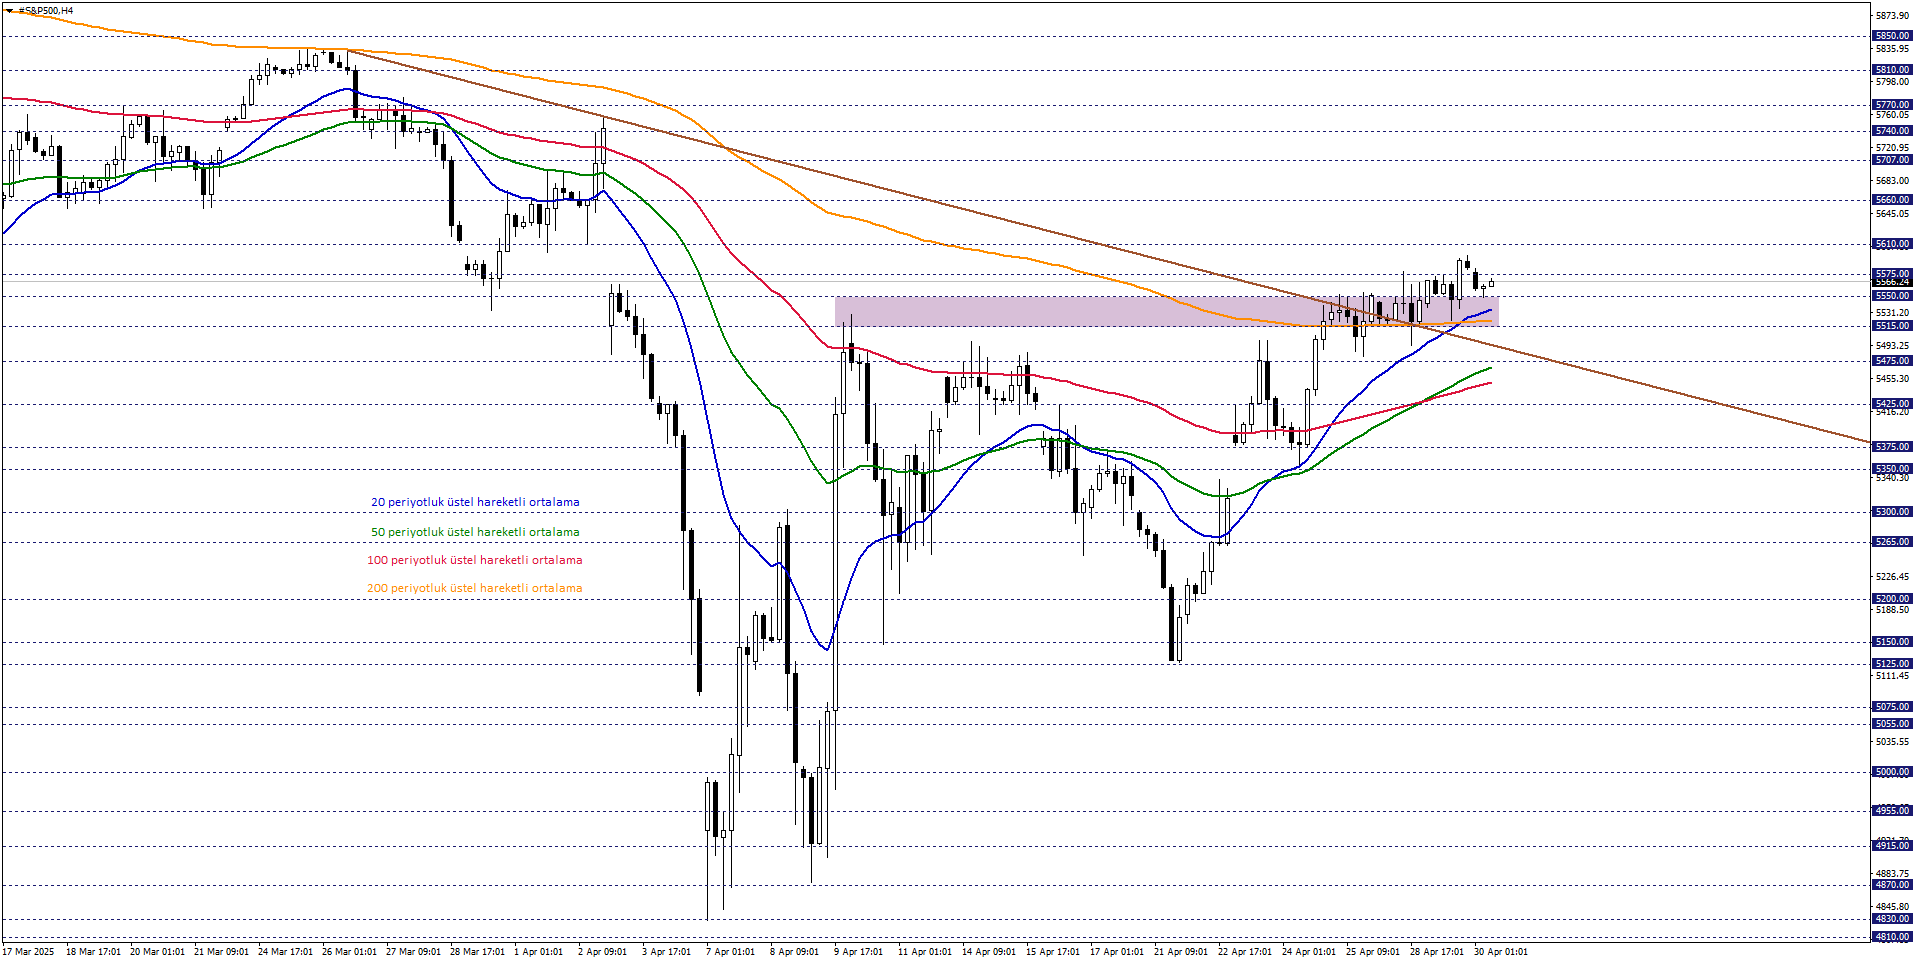1916x963 pixels.
Task: Click the 22 Apr 17:01 time label
Action: [1245, 952]
